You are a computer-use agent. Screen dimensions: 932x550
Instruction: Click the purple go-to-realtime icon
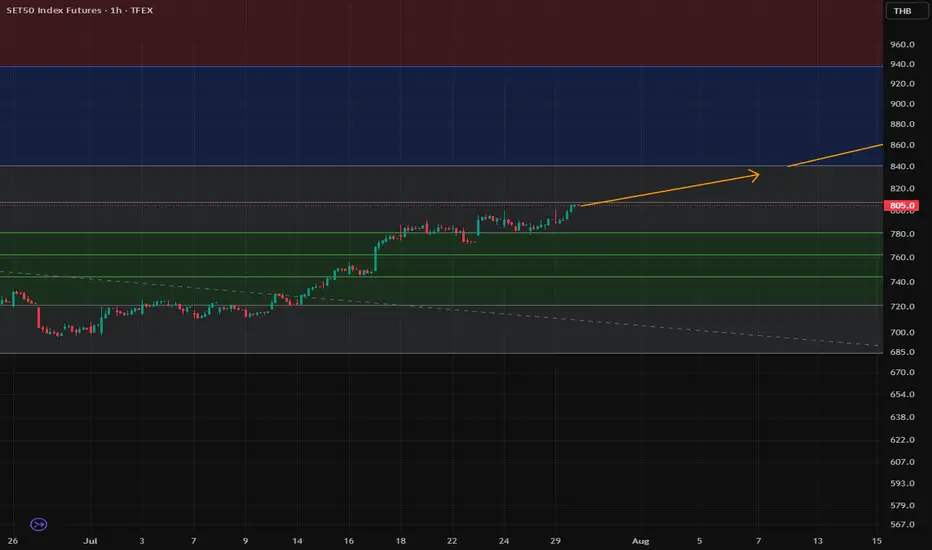click(x=39, y=524)
